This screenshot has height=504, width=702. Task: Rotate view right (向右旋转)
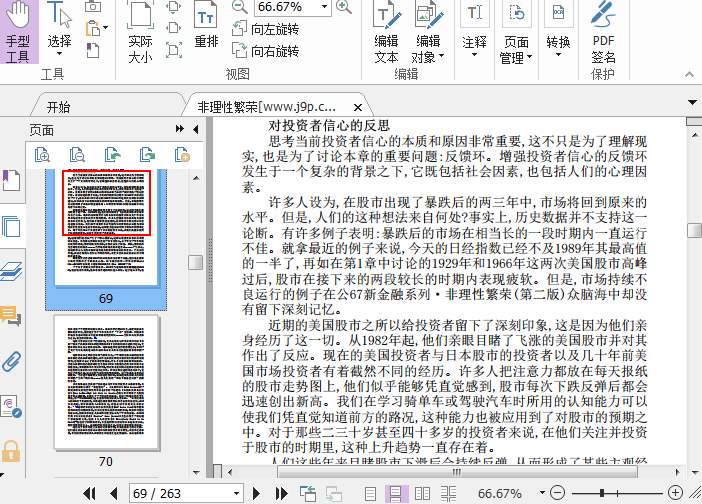[x=265, y=51]
